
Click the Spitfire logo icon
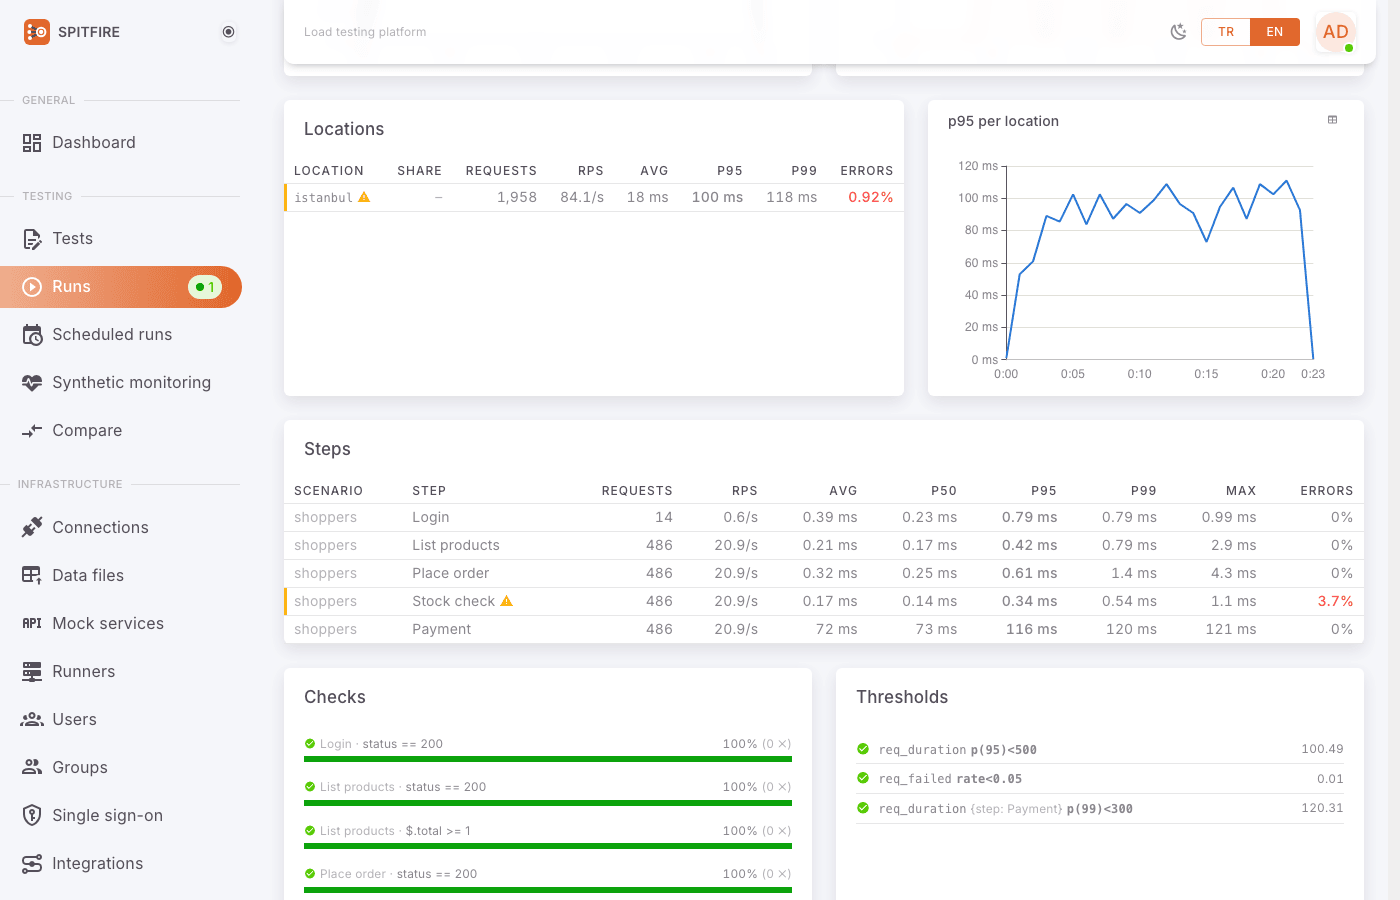click(x=36, y=32)
